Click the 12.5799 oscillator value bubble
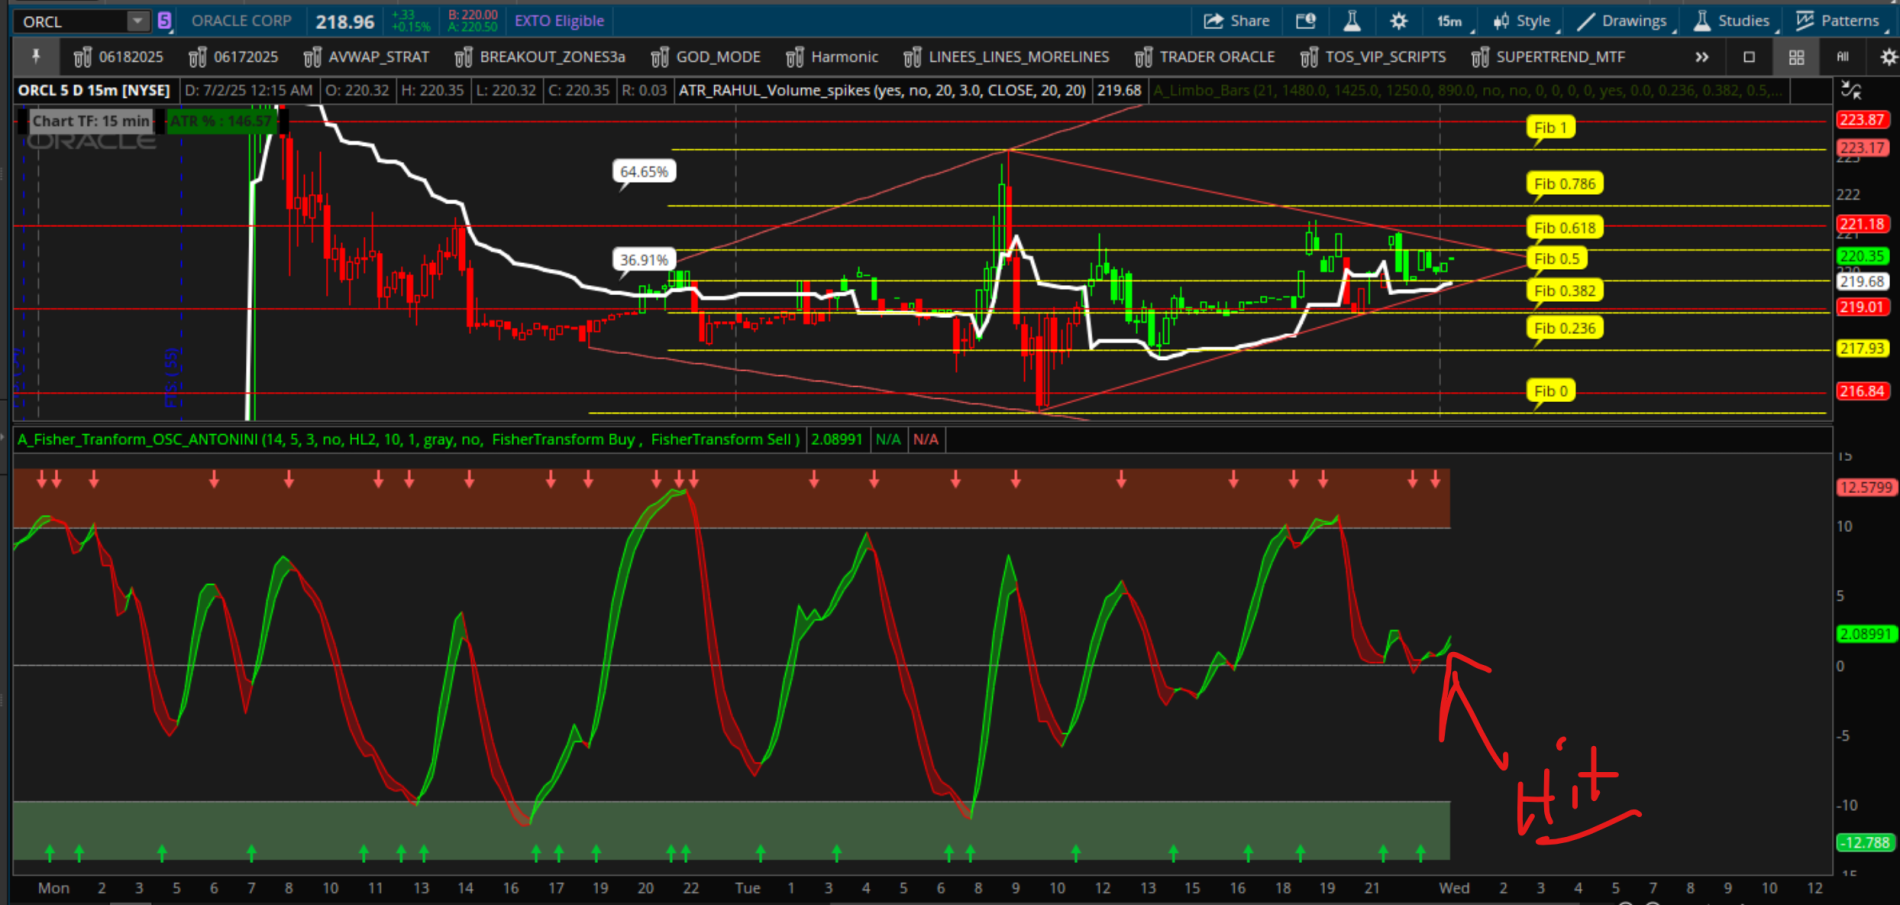 click(x=1865, y=487)
